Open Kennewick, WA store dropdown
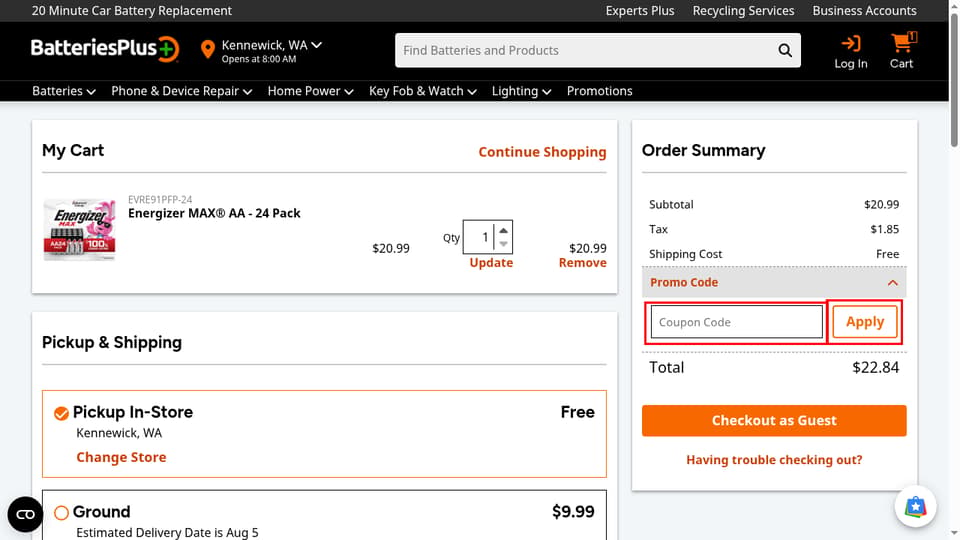960x540 pixels. (271, 45)
